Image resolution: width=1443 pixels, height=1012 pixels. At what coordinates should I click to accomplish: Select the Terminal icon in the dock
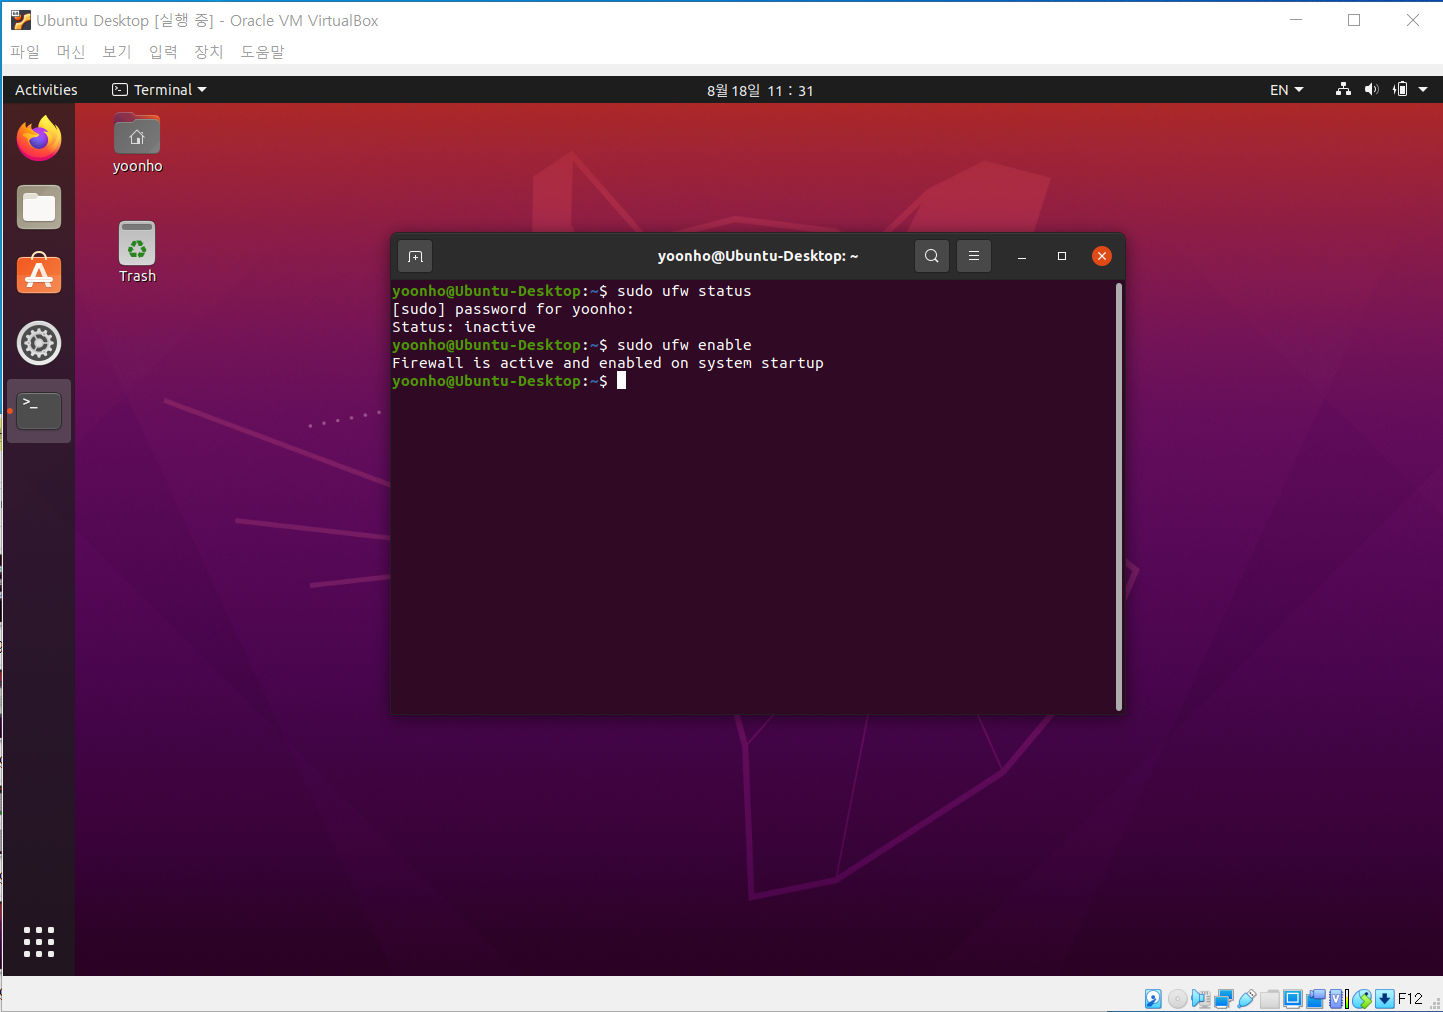[x=39, y=411]
